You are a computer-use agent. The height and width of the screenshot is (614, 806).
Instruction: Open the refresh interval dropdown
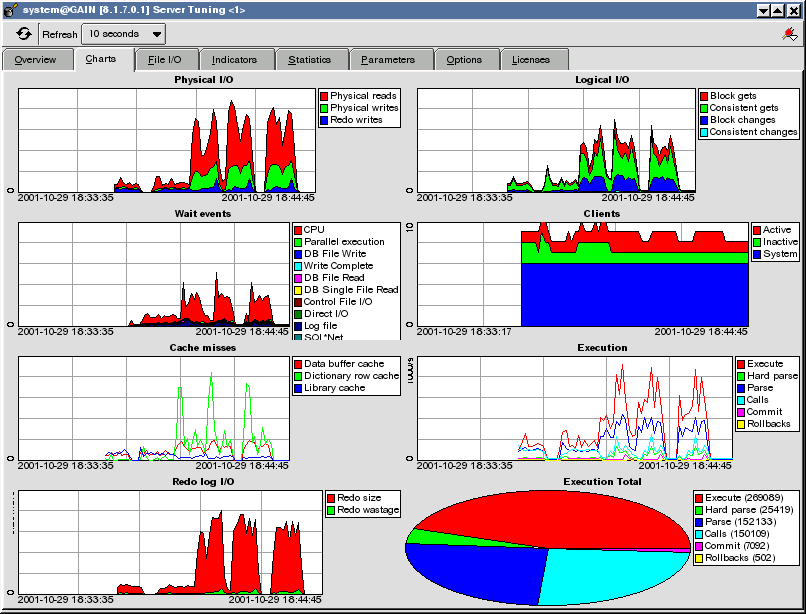pyautogui.click(x=122, y=33)
